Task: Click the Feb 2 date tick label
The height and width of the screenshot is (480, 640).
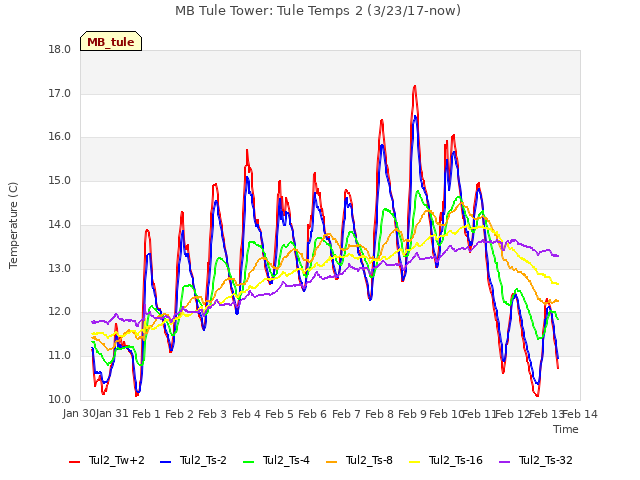Action: [x=179, y=414]
